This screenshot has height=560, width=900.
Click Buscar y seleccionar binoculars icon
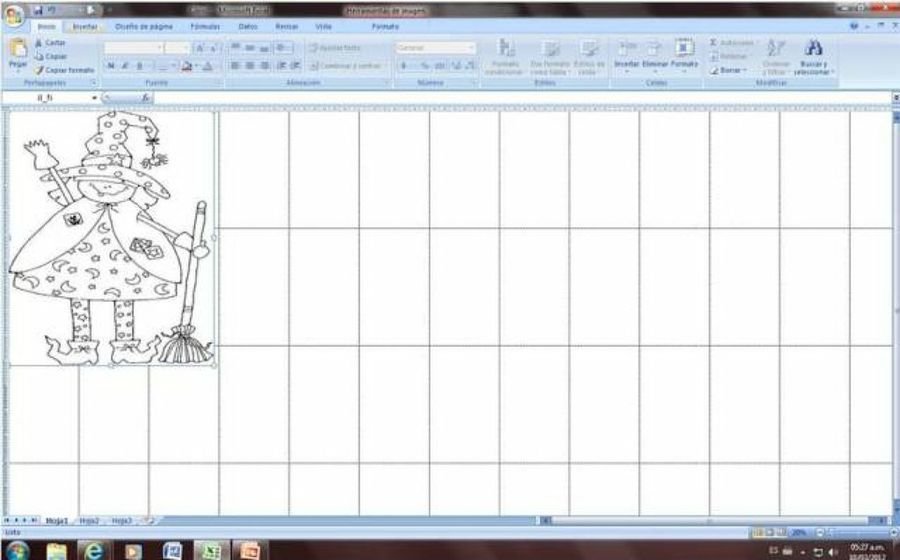813,49
